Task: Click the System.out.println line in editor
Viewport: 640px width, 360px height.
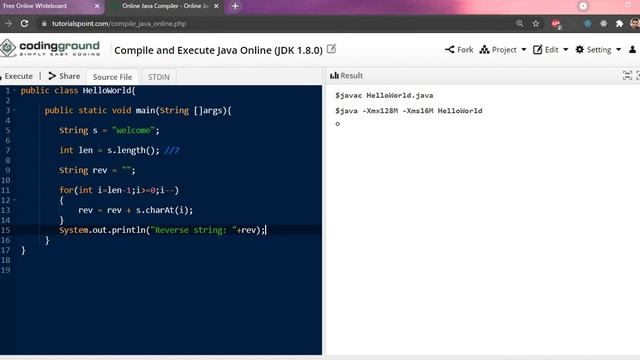Action: [162, 230]
